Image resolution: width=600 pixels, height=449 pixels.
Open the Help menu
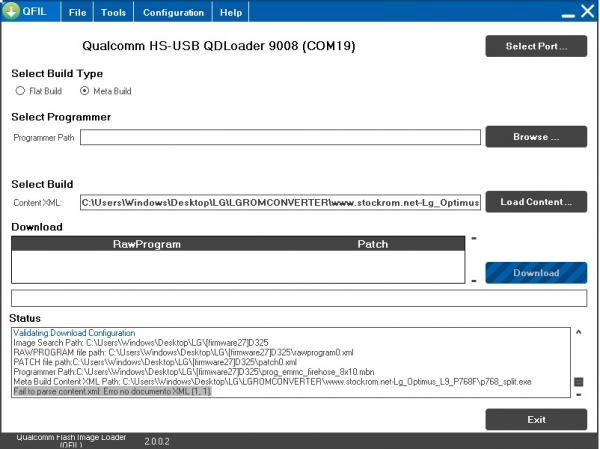click(x=231, y=12)
